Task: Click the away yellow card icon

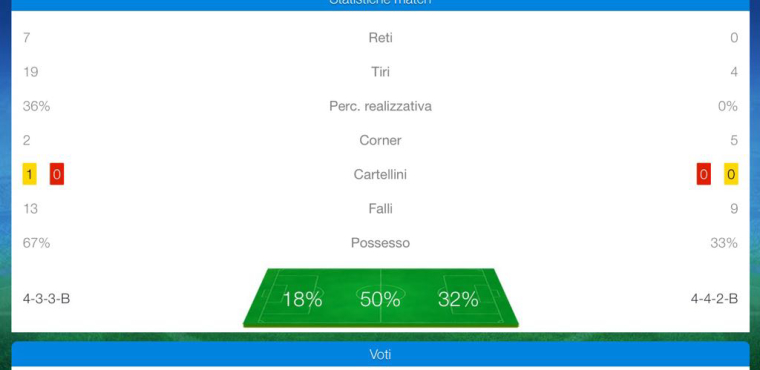Action: [x=731, y=175]
